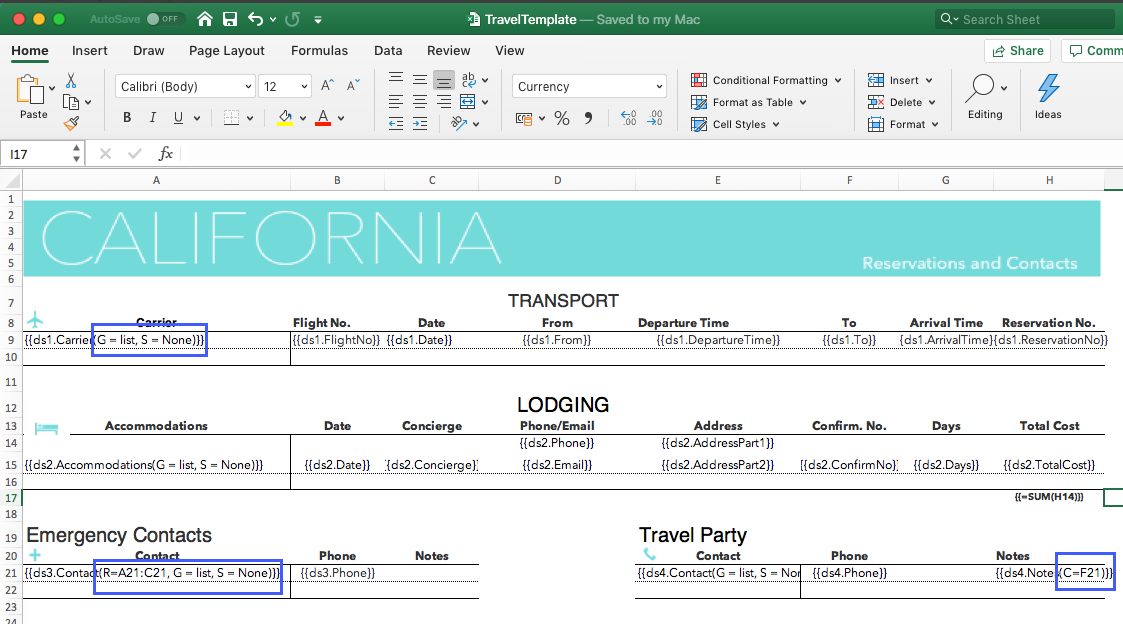
Task: Switch to the Data tab
Action: point(388,51)
